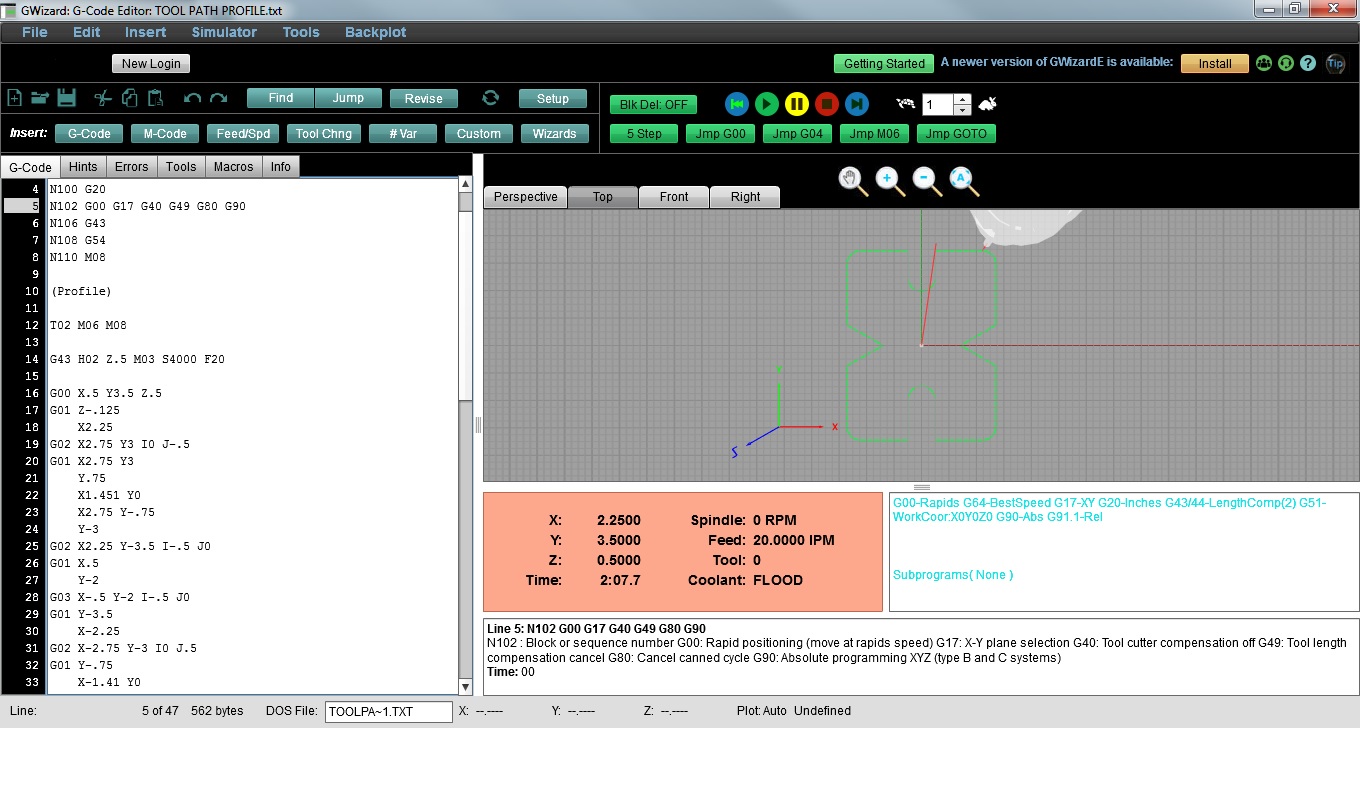Open the Simulator menu
The image size is (1360, 788).
[223, 31]
